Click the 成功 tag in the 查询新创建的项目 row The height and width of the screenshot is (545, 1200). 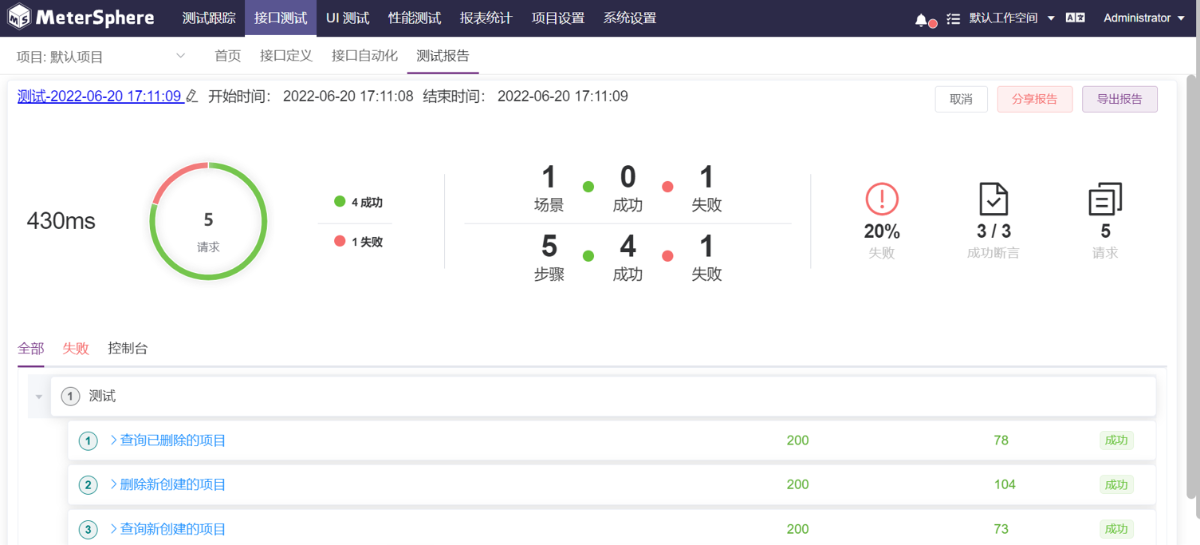coord(1116,529)
